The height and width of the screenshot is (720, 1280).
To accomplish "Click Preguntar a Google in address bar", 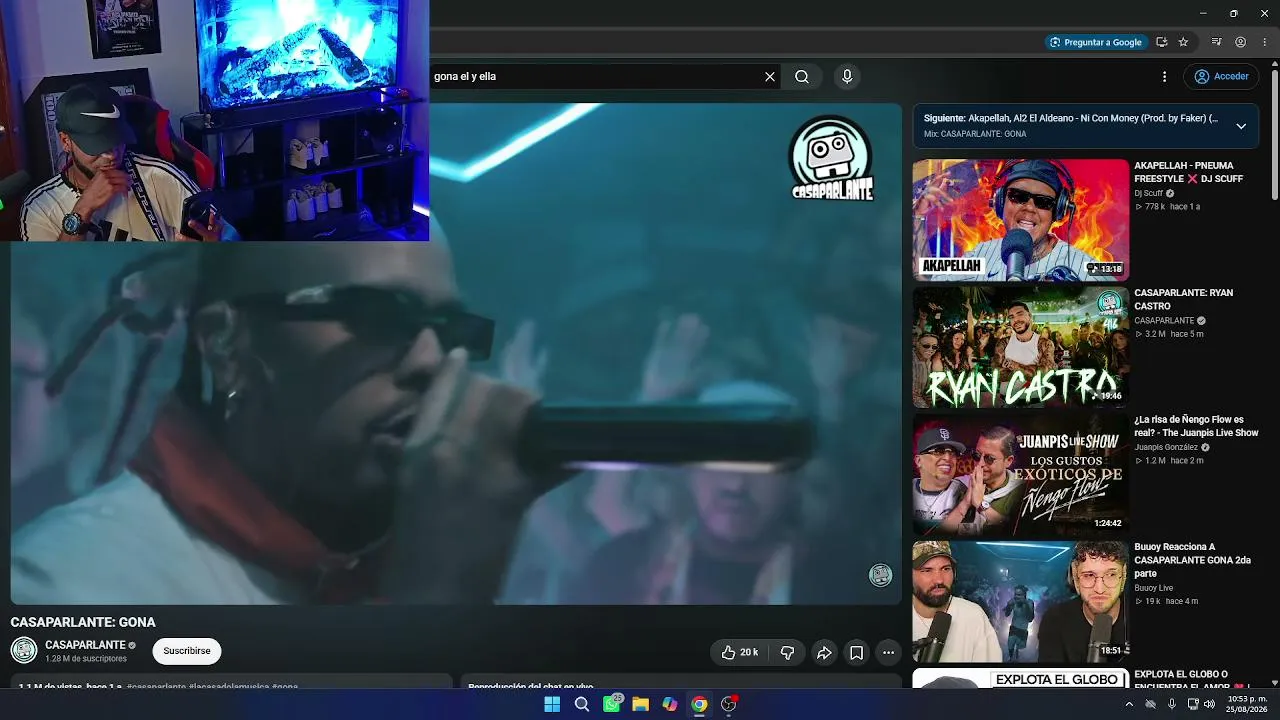I will [x=1095, y=42].
